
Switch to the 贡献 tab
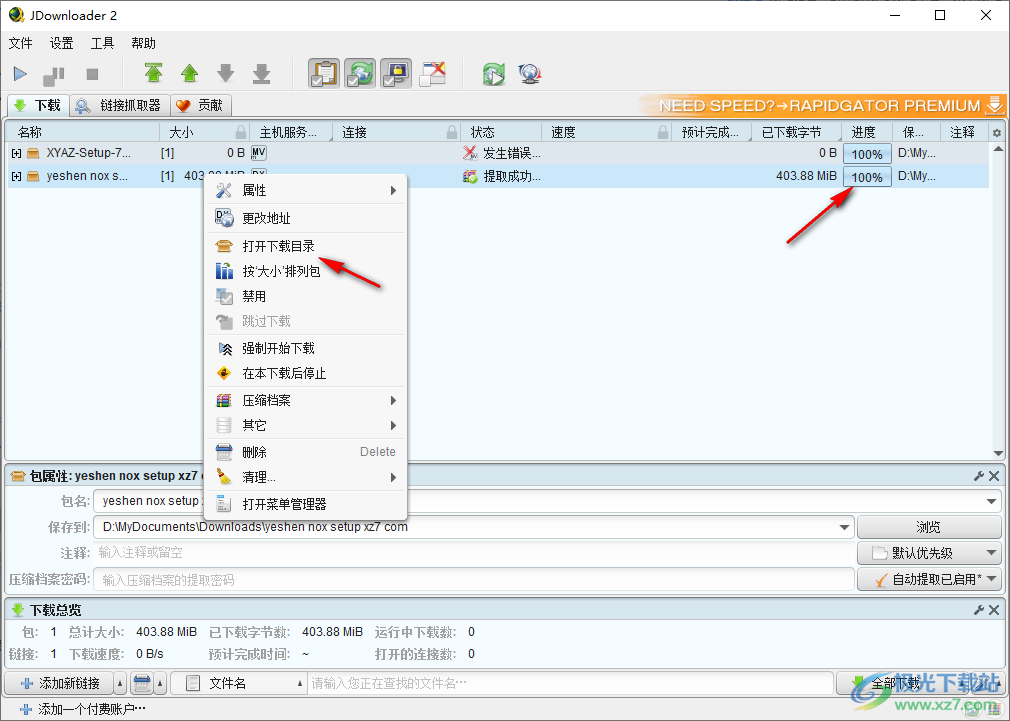coord(201,105)
